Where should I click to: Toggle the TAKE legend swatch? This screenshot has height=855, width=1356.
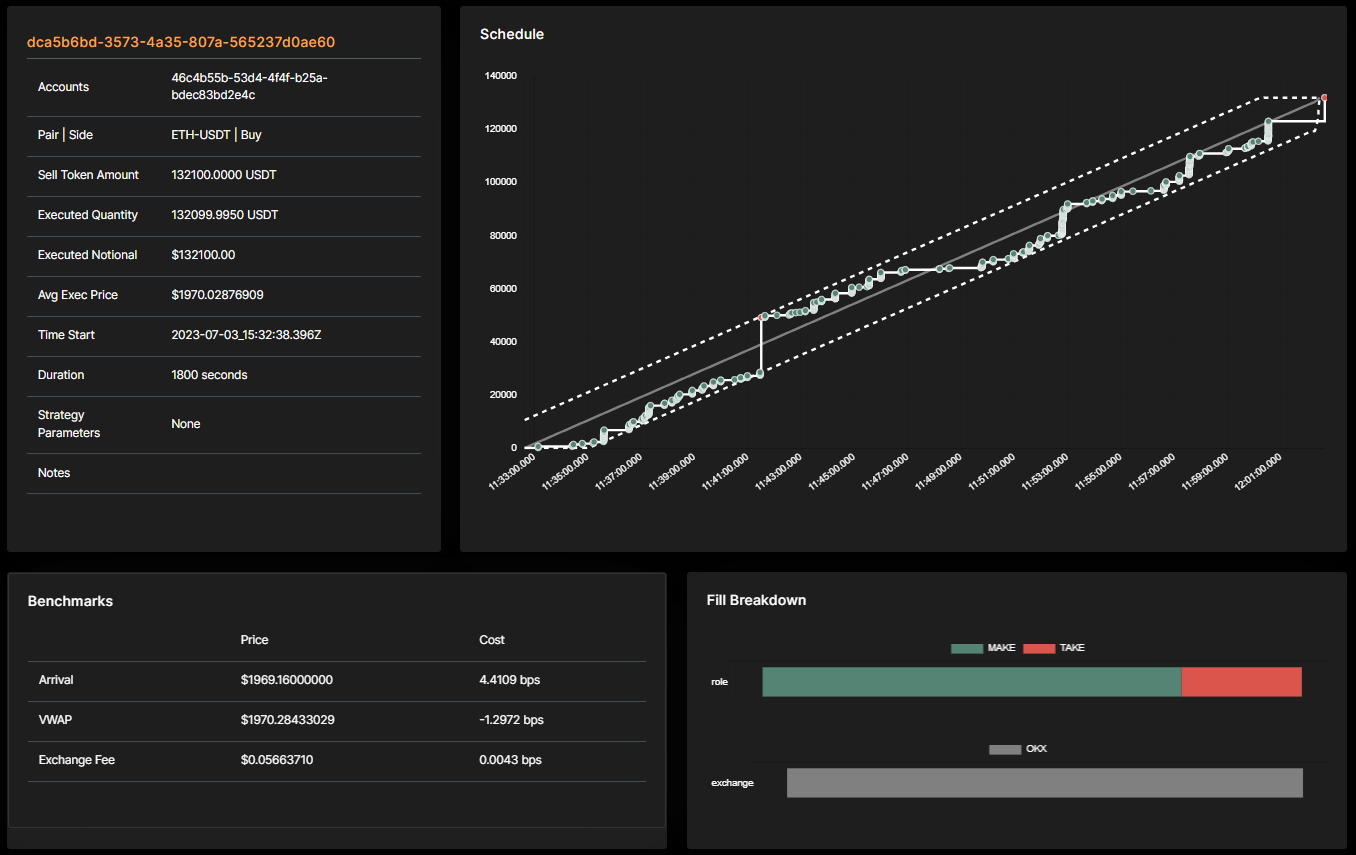1039,648
